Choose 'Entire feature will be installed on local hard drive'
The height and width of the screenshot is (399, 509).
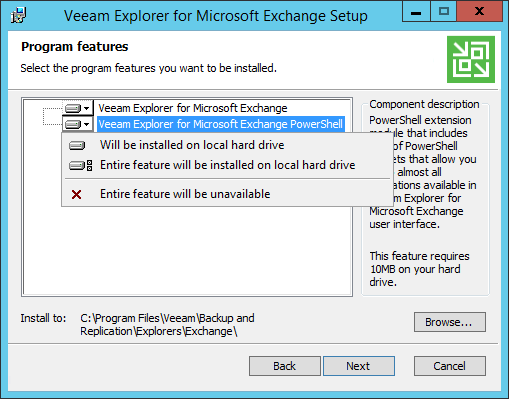pyautogui.click(x=226, y=165)
